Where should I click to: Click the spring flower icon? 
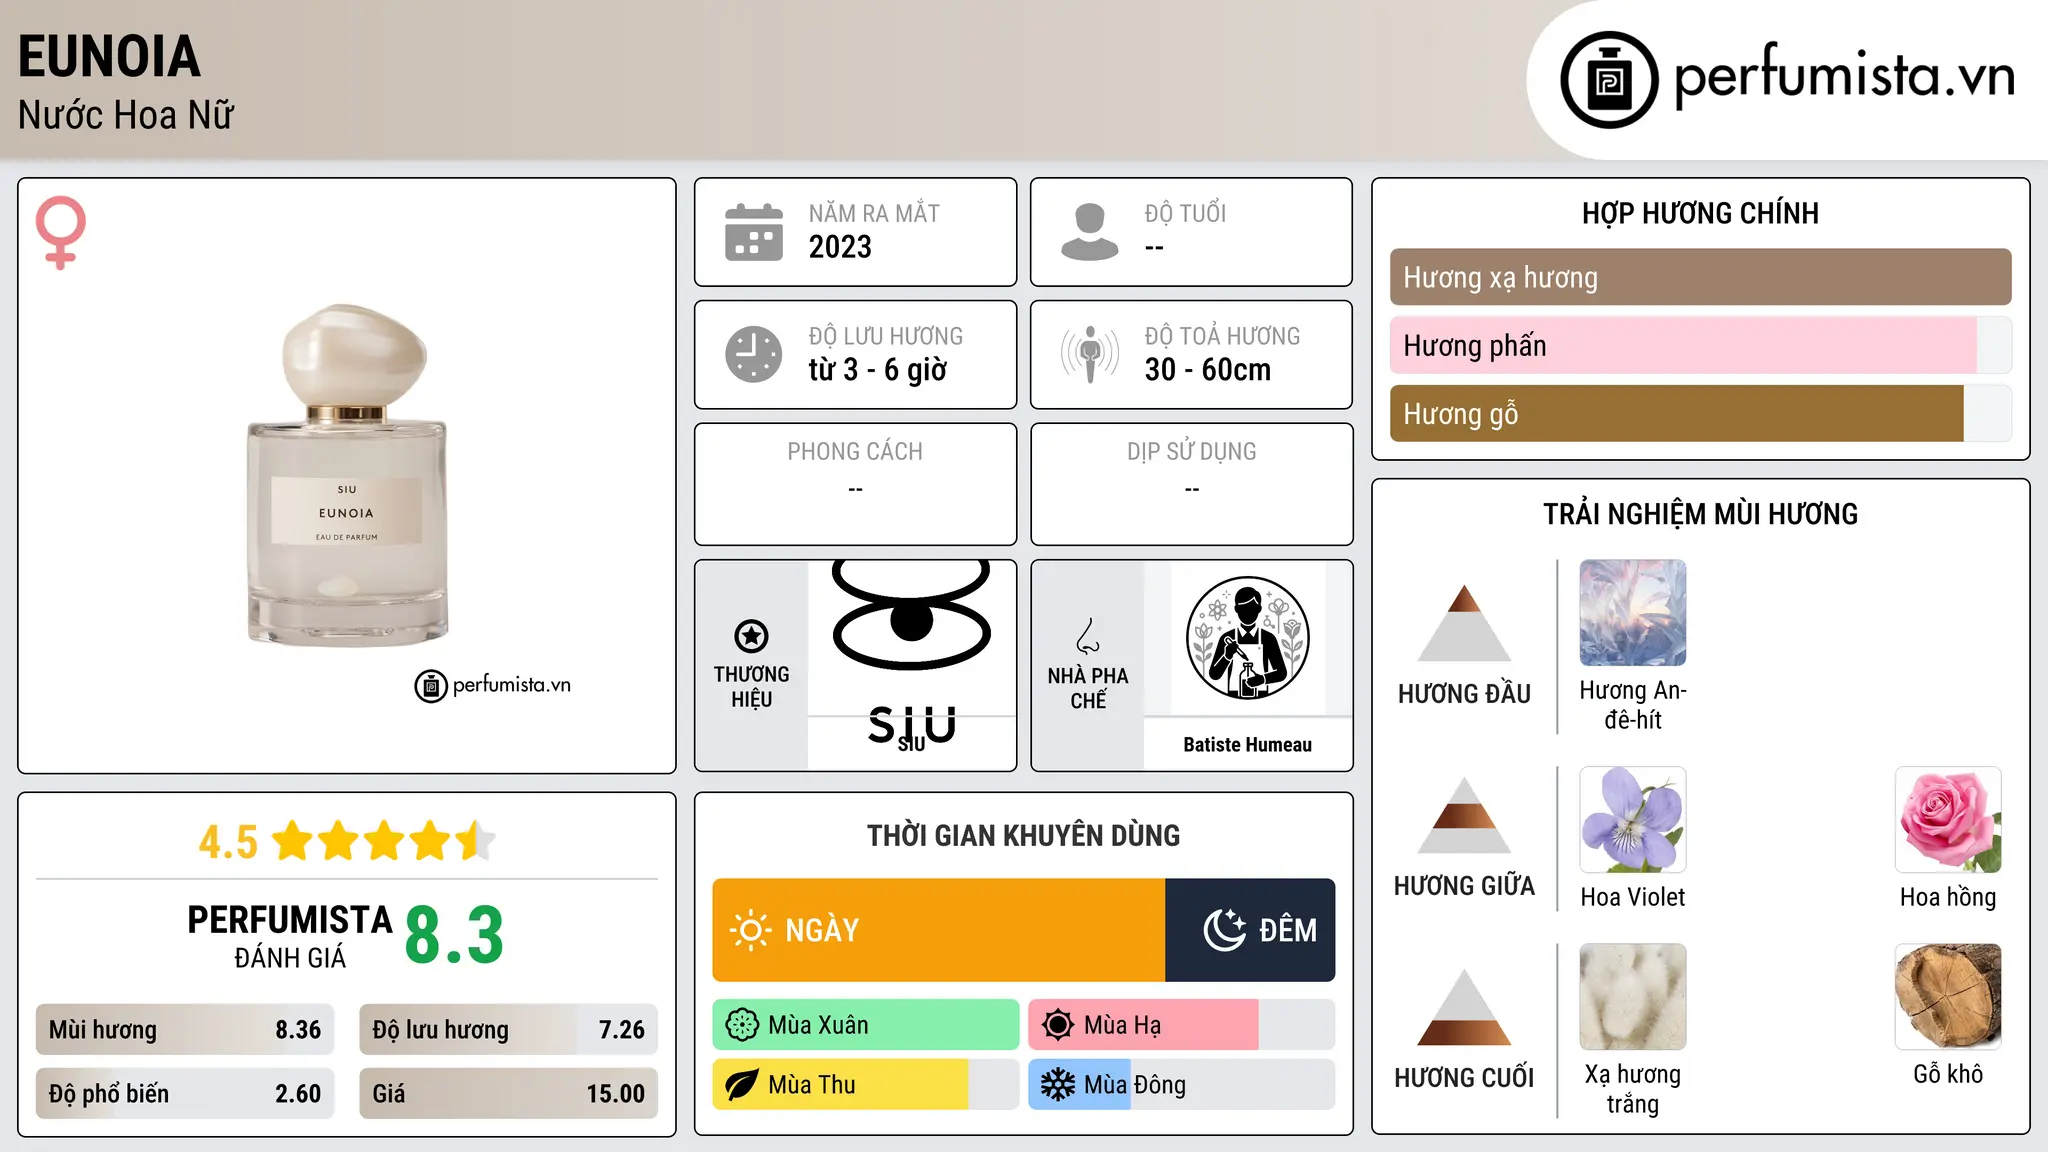pos(742,1025)
